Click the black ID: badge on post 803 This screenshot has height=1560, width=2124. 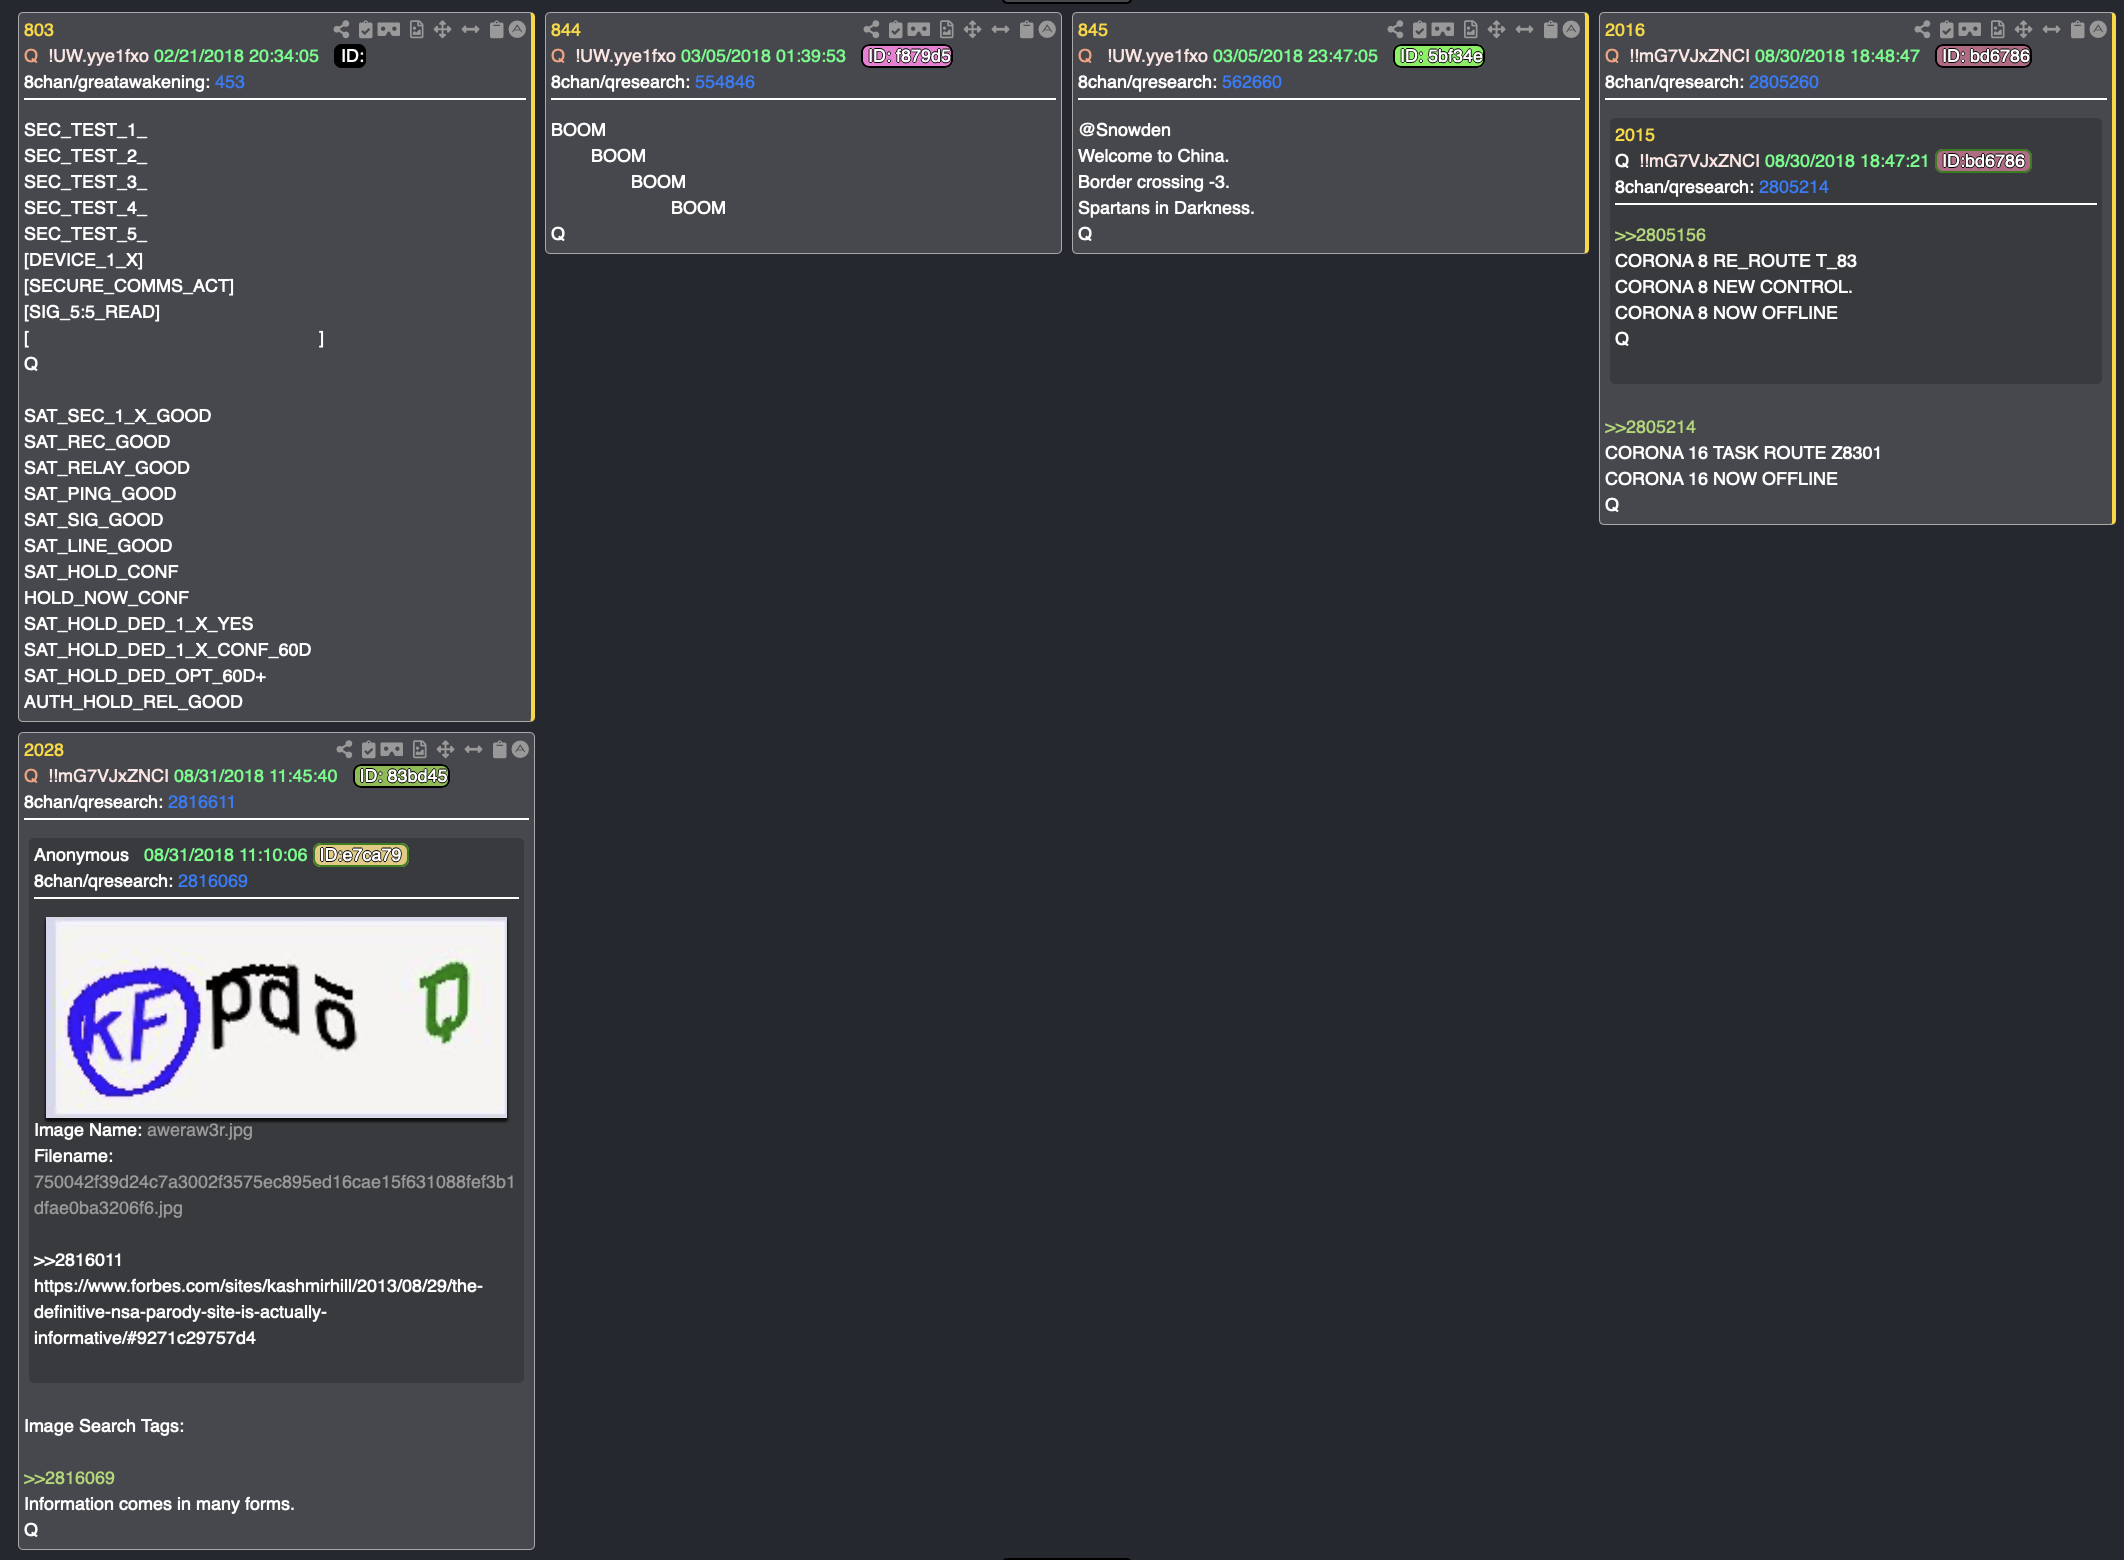351,56
